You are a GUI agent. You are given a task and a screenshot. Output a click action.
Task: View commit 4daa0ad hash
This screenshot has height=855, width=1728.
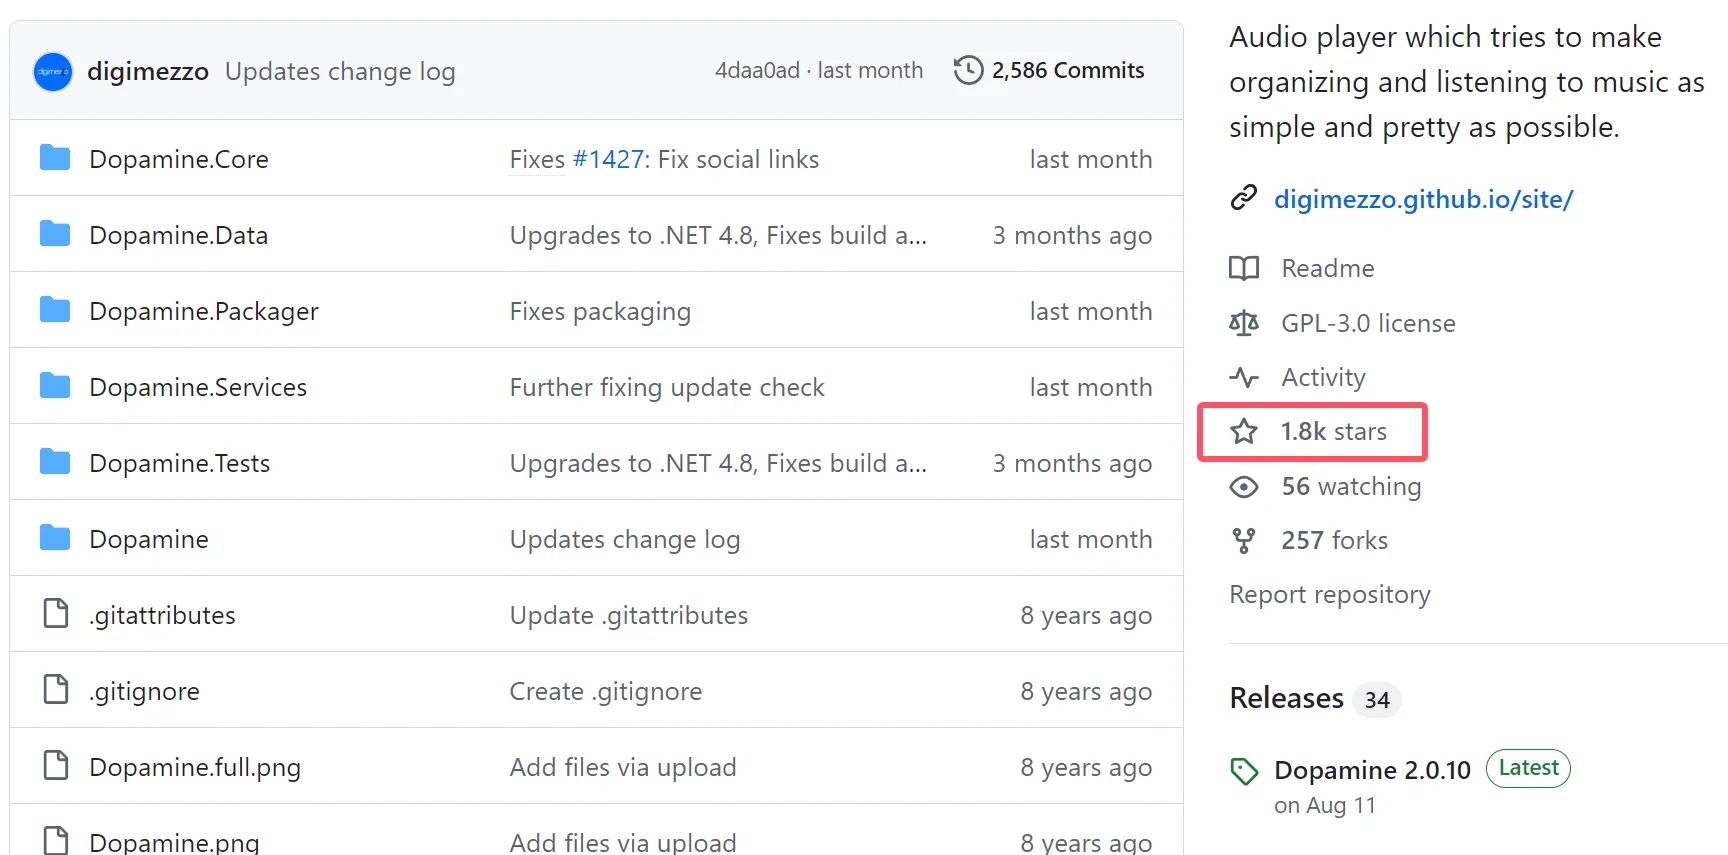[x=757, y=71]
